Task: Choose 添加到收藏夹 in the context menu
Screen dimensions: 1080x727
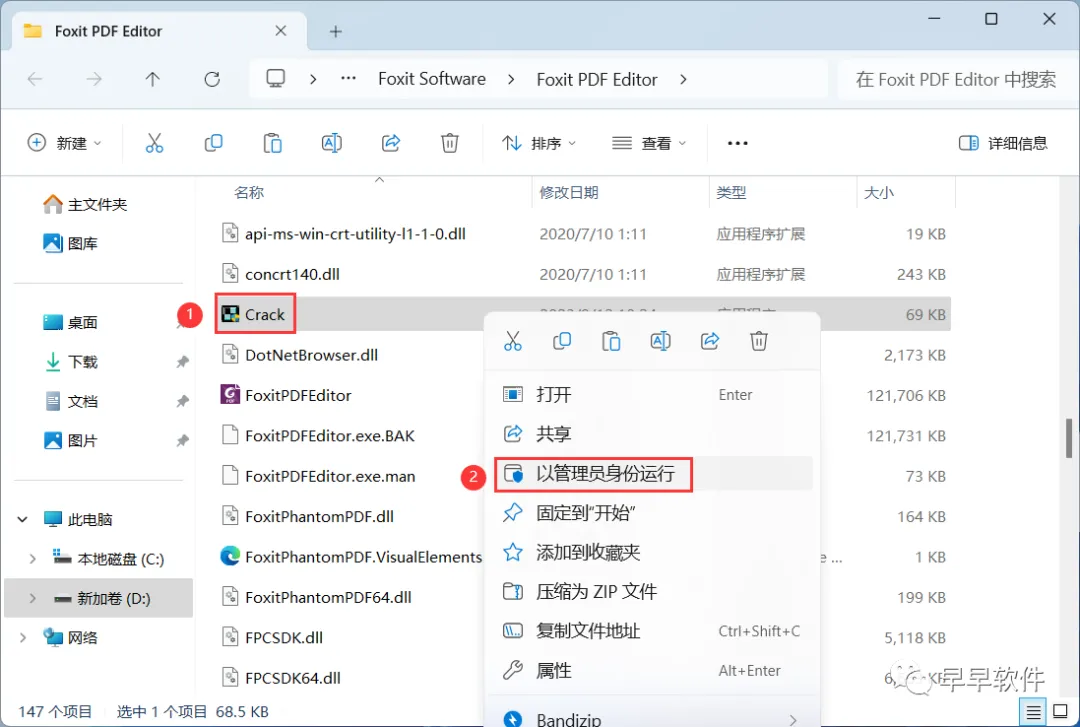Action: point(652,552)
